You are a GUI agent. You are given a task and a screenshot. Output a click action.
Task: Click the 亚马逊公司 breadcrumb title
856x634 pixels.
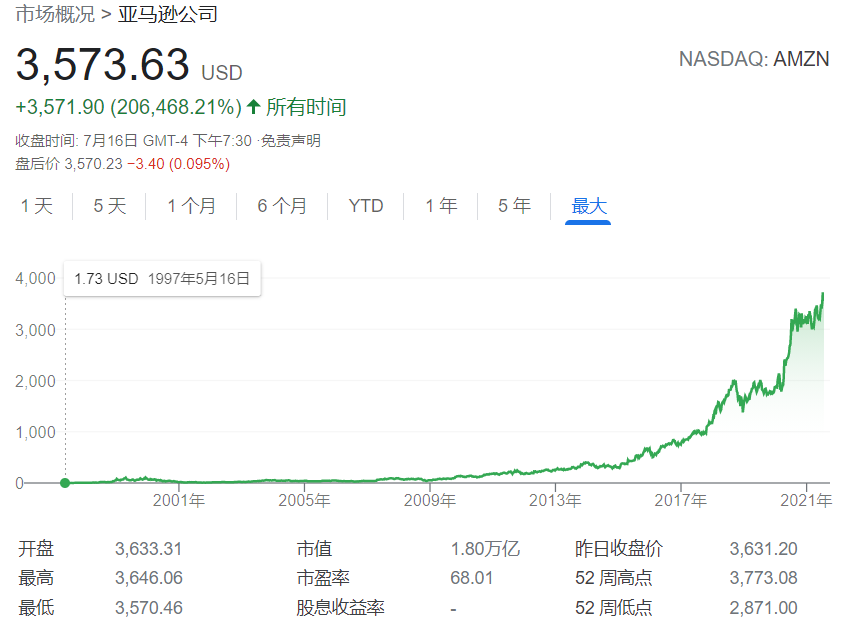click(168, 14)
